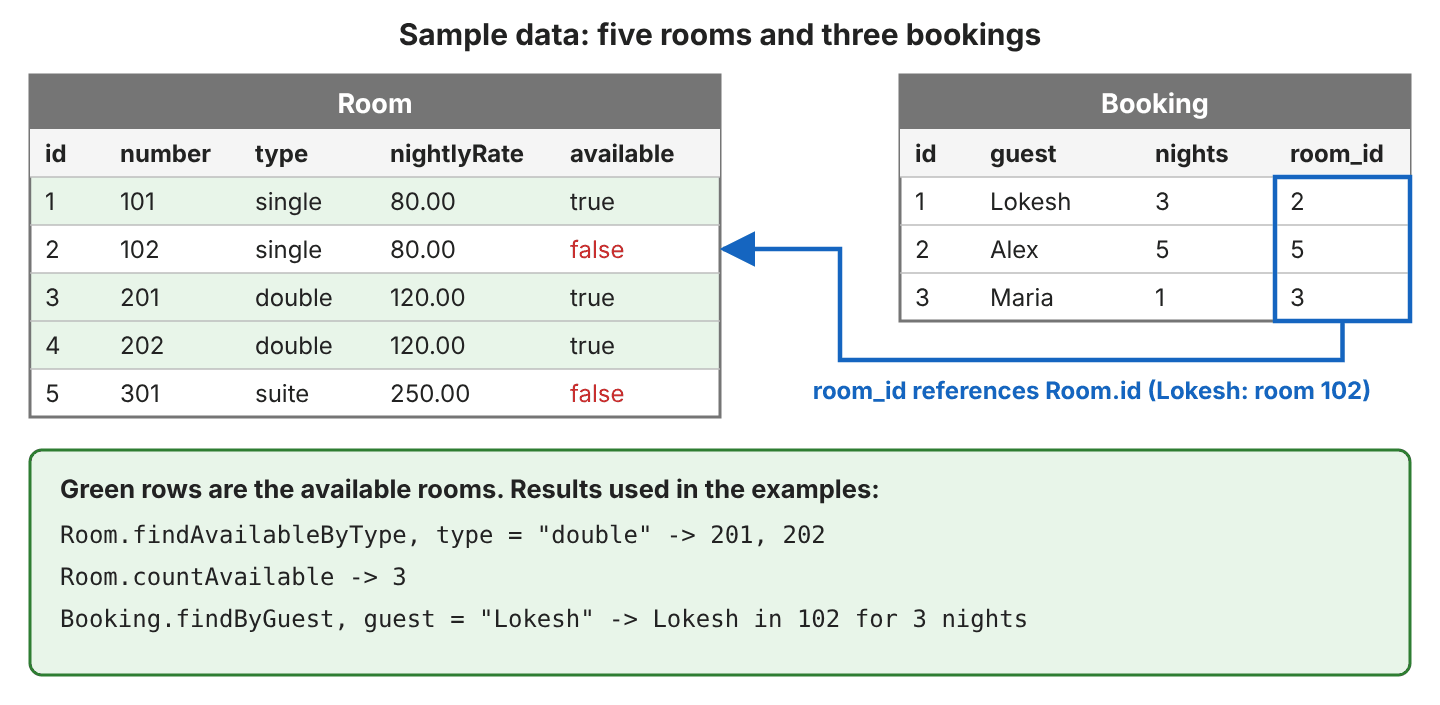Select the Maria guest cell
The width and height of the screenshot is (1440, 705).
tap(1021, 298)
